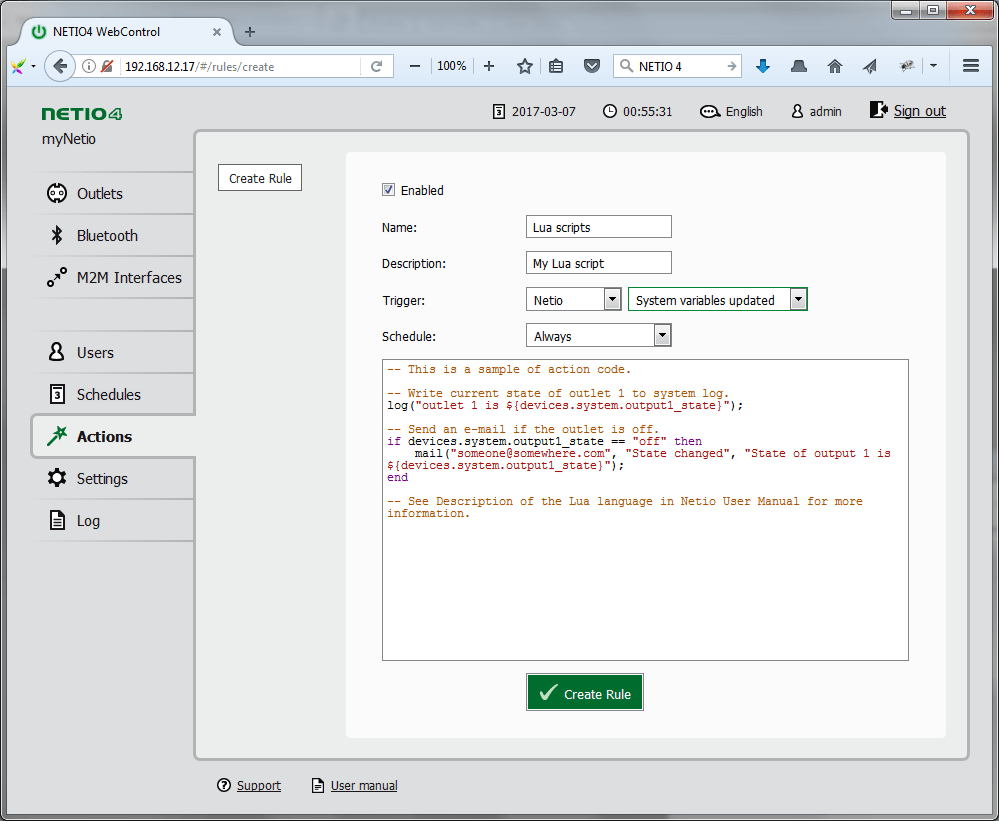Viewport: 999px width, 821px height.
Task: Click the colorful toolbar icon at far left
Action: point(18,66)
